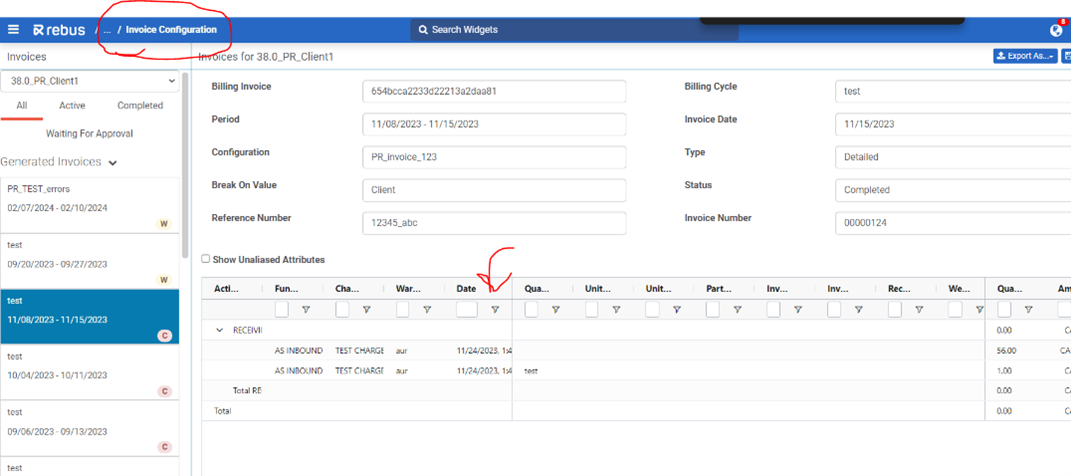
Task: Switch to the Active tab
Action: tap(72, 105)
